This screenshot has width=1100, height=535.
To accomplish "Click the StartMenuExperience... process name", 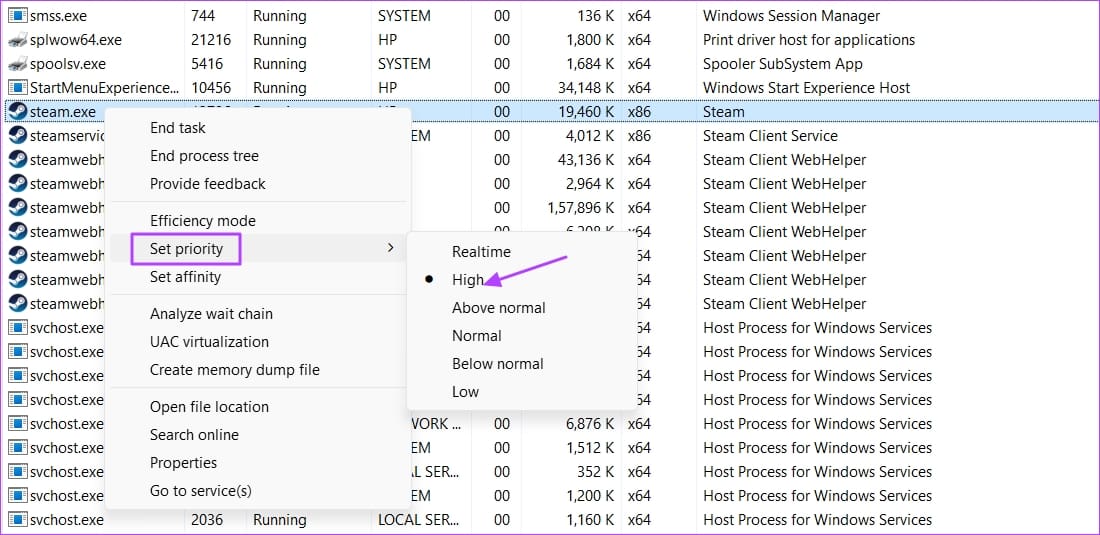I will coord(105,88).
